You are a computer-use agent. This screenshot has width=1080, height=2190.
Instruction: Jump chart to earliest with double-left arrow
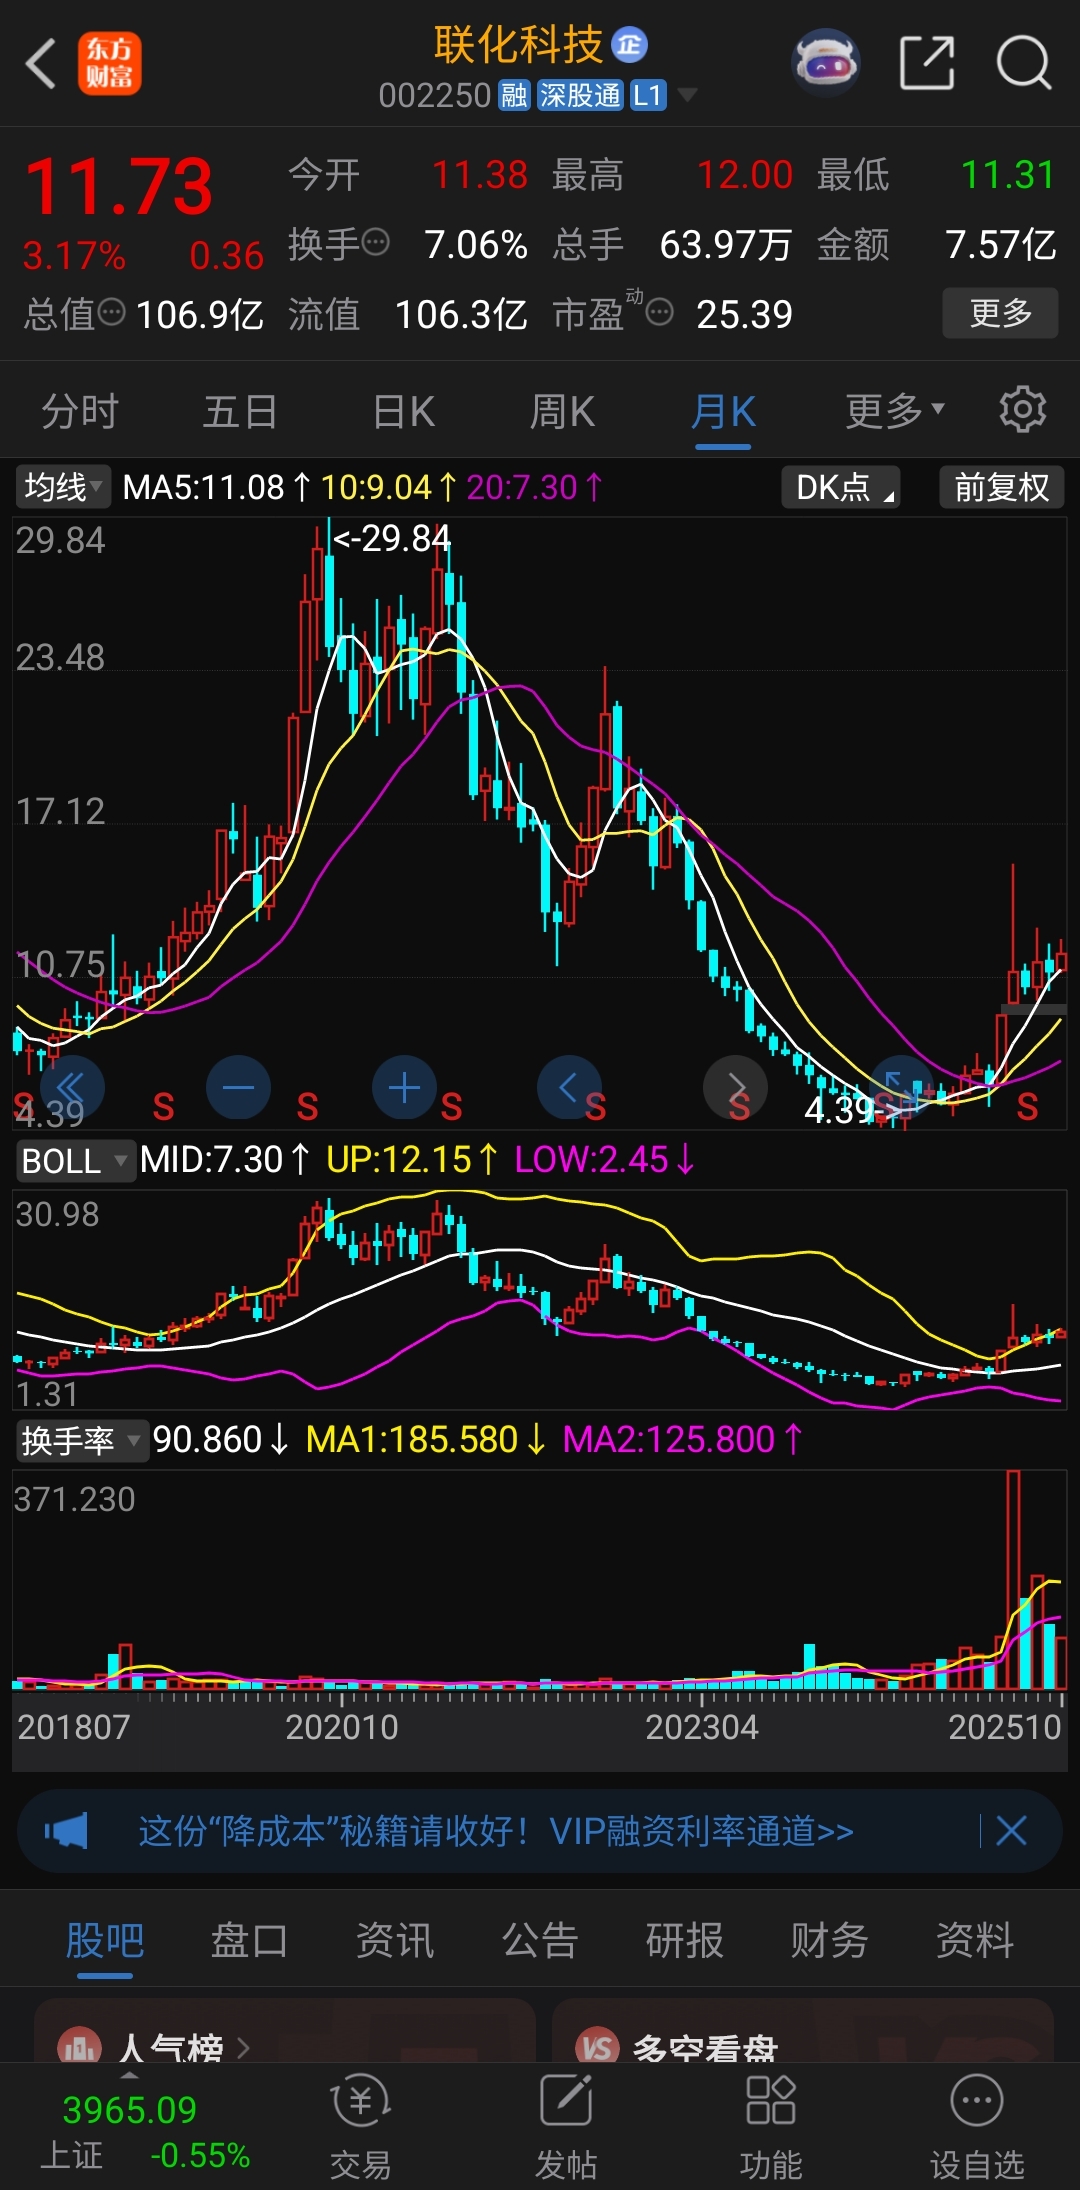pyautogui.click(x=70, y=1087)
